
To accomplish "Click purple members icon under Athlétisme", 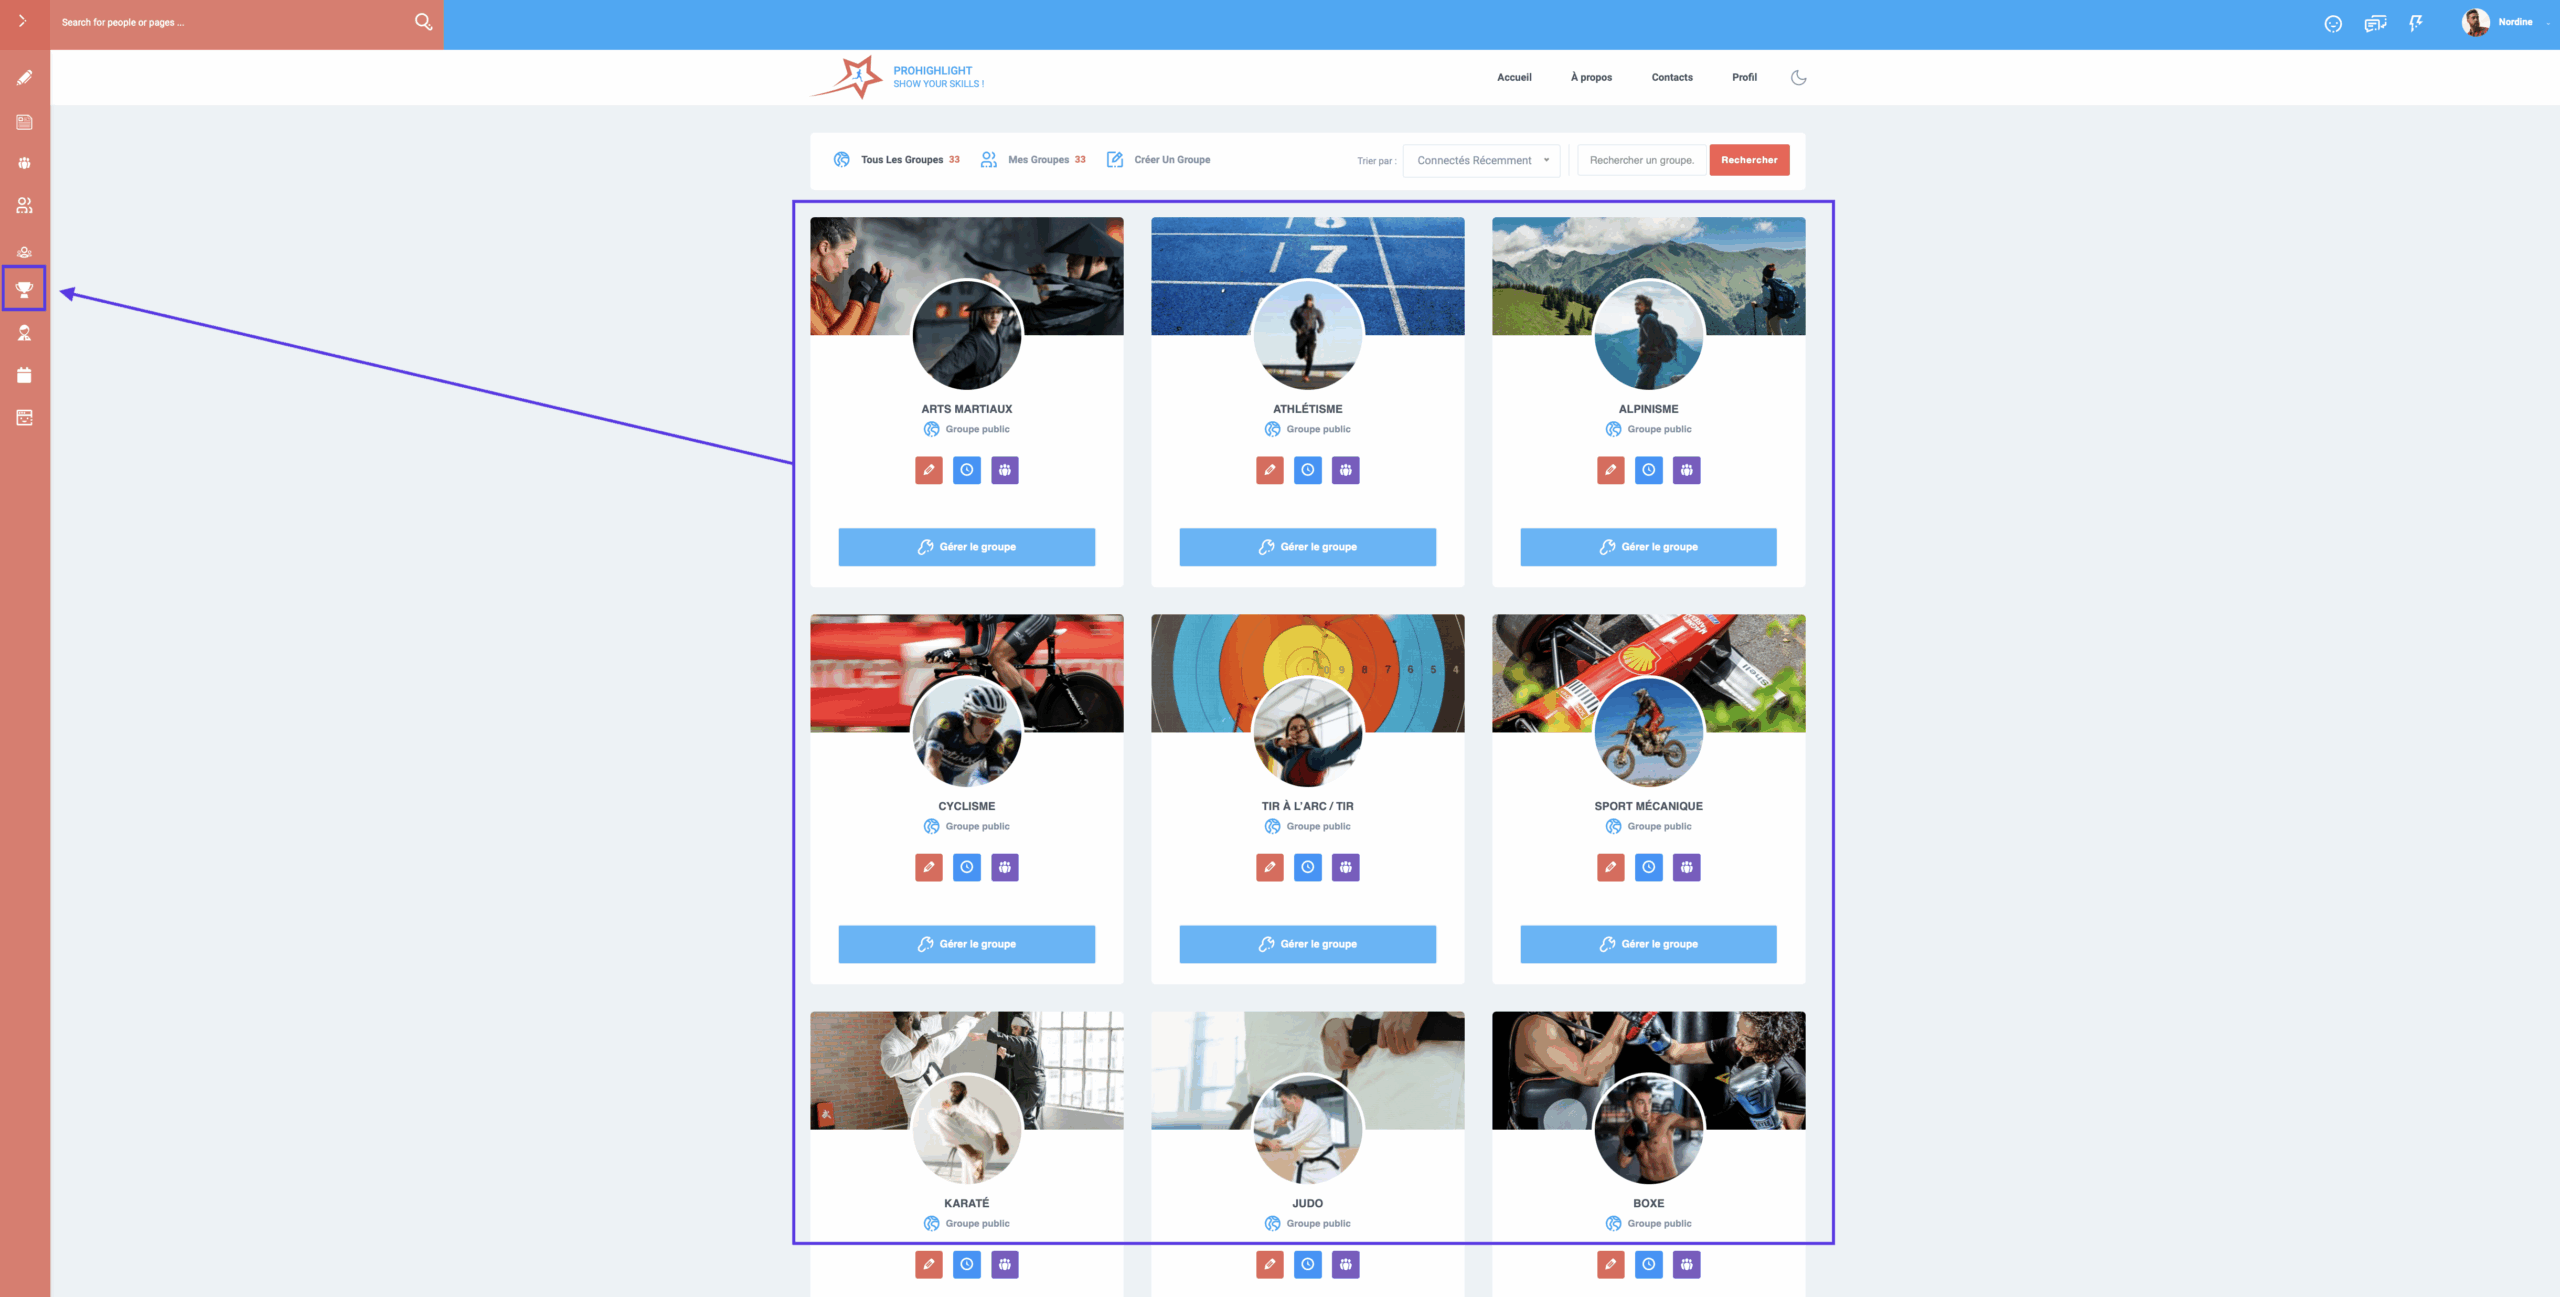I will click(1346, 470).
